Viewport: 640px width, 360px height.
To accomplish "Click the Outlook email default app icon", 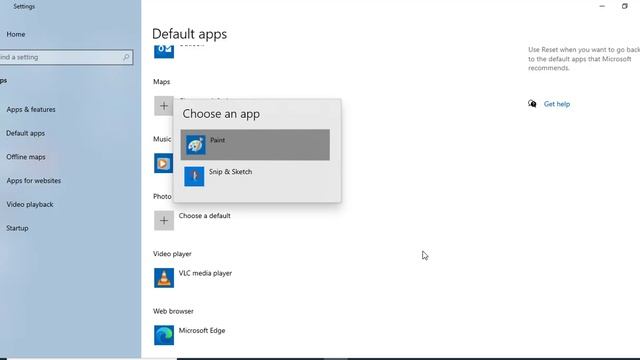I will 164,51.
